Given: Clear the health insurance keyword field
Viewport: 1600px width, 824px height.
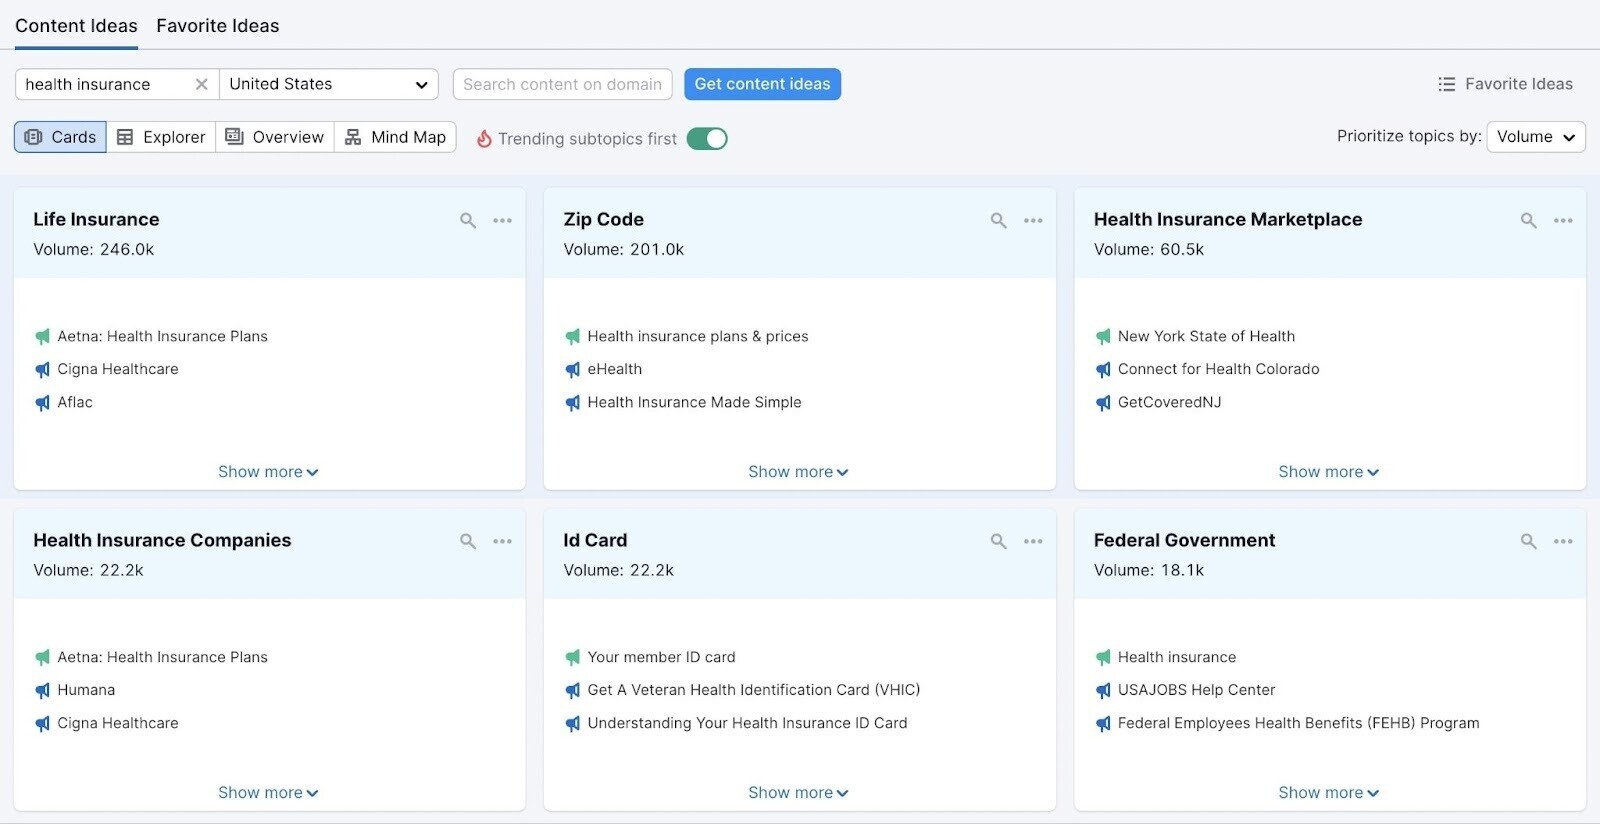Looking at the screenshot, I should (201, 84).
